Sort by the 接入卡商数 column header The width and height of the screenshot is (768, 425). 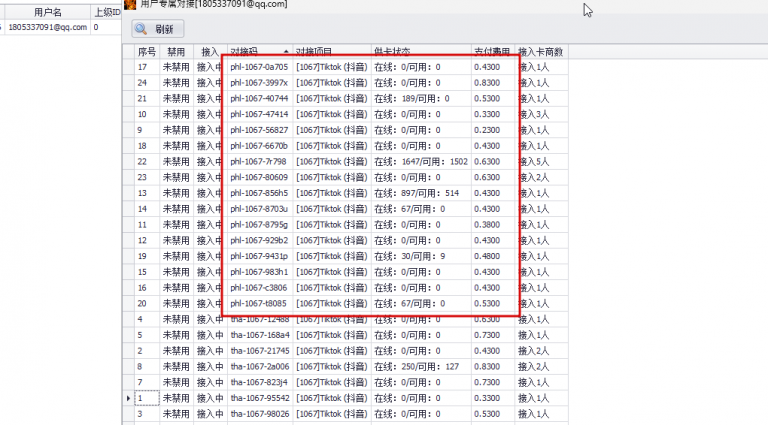[x=541, y=52]
